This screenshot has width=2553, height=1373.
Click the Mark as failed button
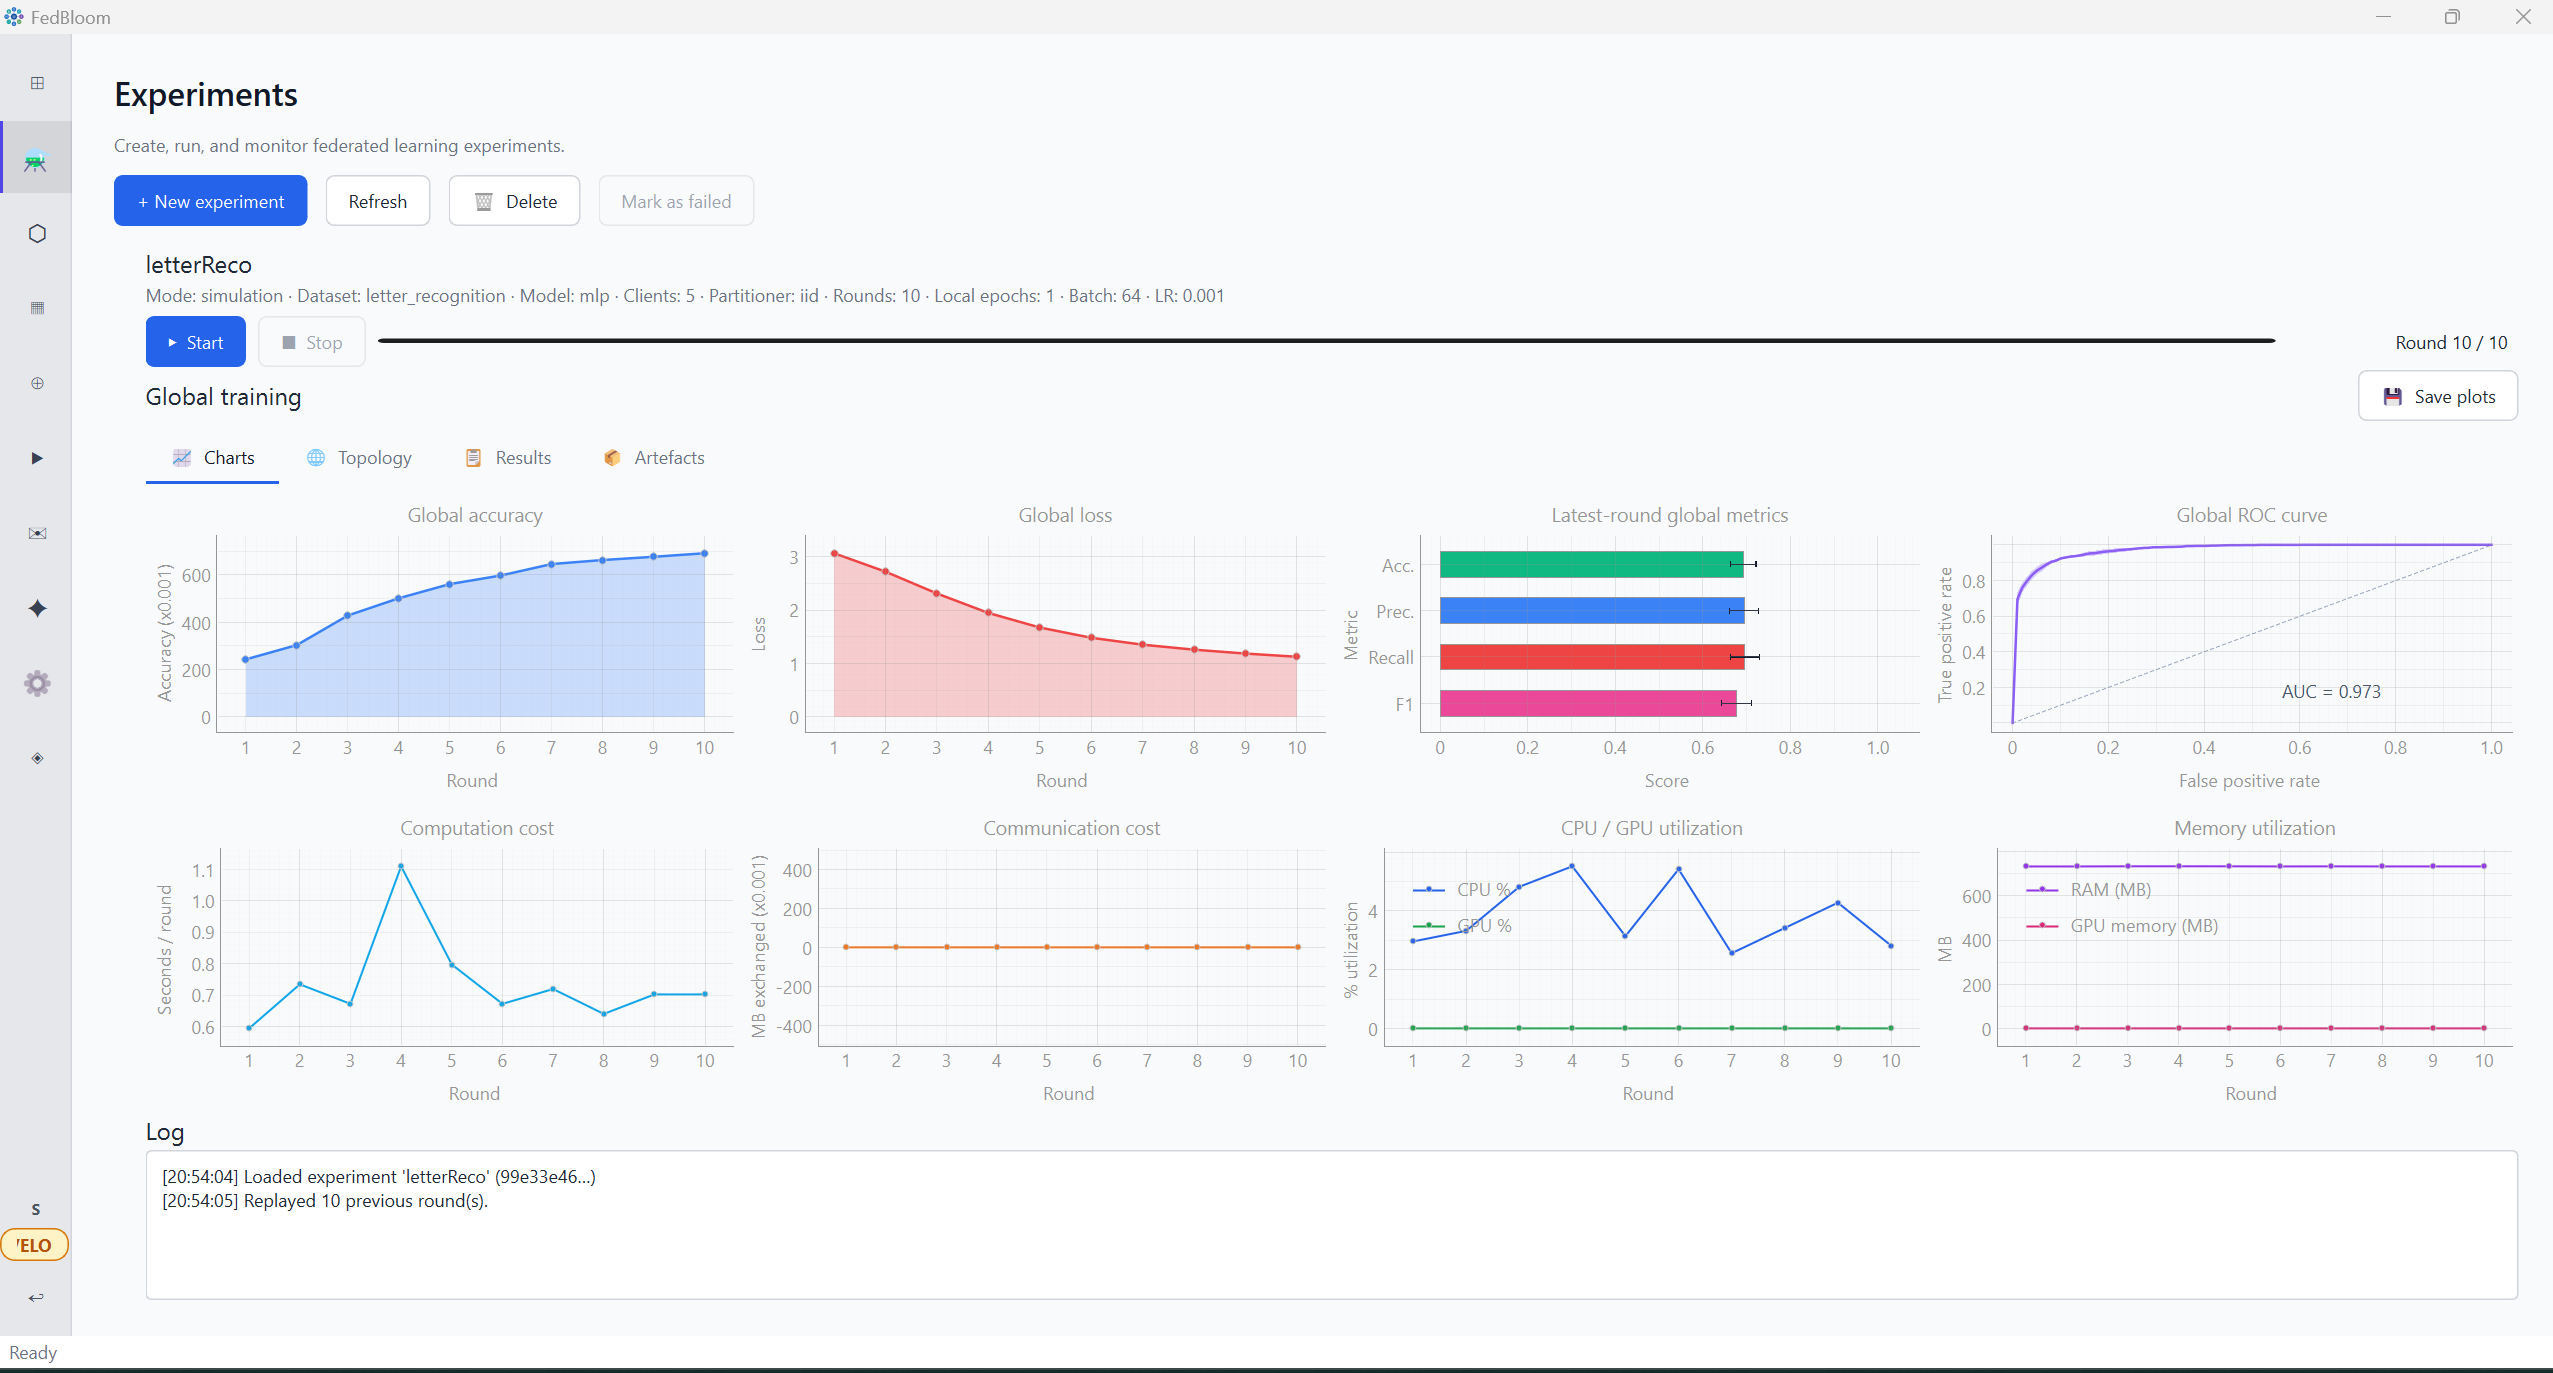[676, 201]
